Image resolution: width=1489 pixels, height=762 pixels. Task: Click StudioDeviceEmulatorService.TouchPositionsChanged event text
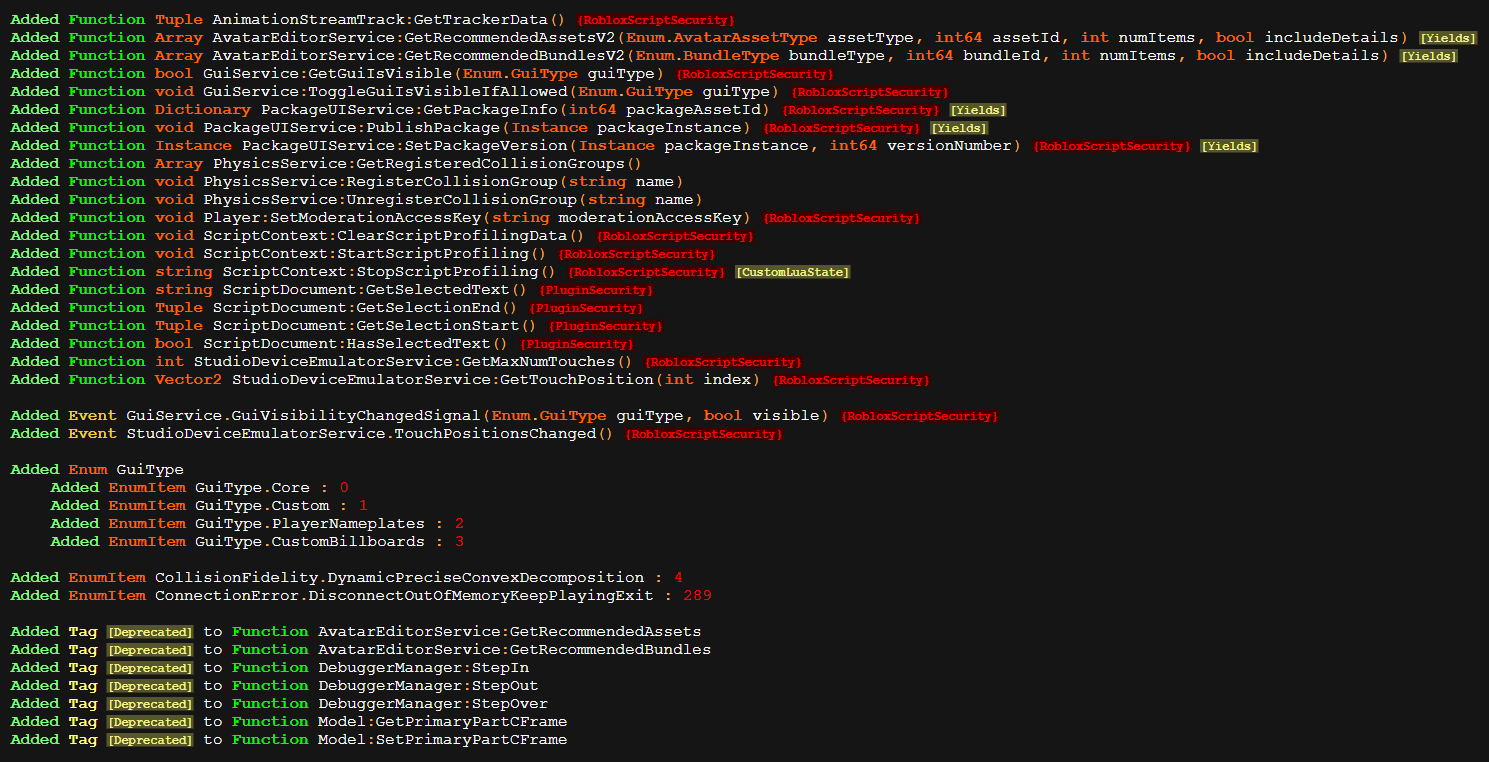360,433
